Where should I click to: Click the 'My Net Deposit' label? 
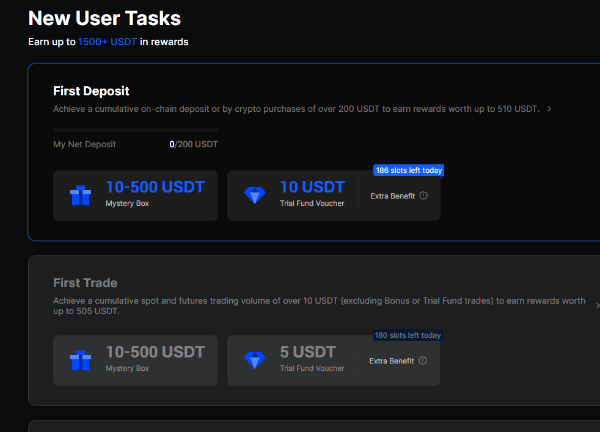point(85,144)
